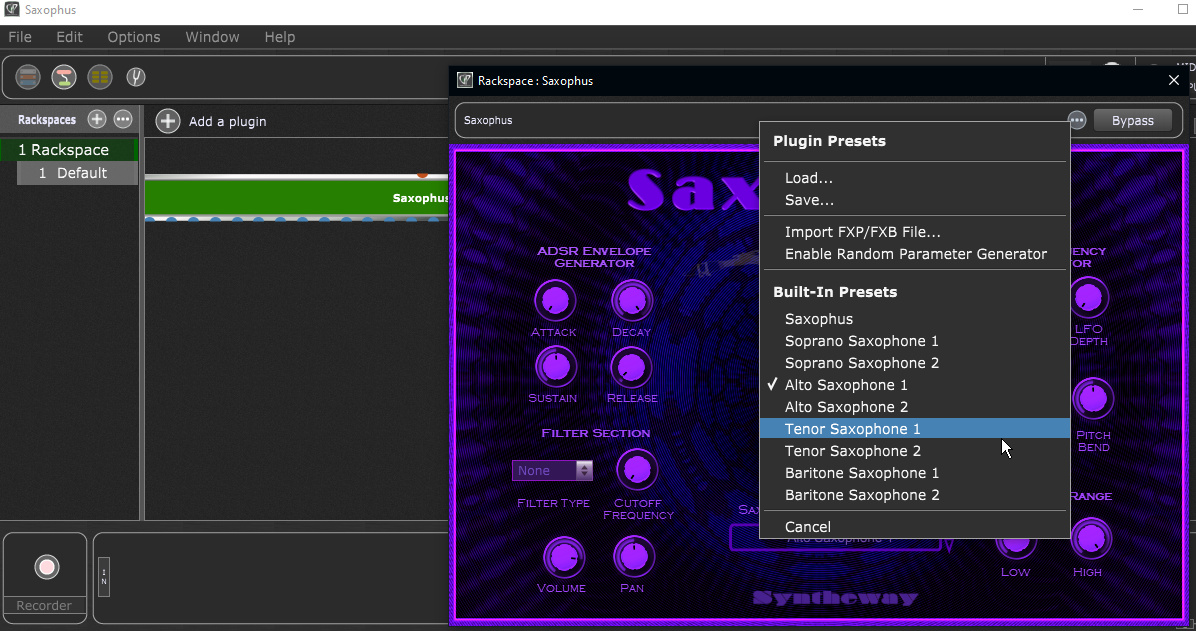This screenshot has width=1196, height=631.
Task: Select Tenor Saxophone 1 preset
Action: click(x=915, y=429)
